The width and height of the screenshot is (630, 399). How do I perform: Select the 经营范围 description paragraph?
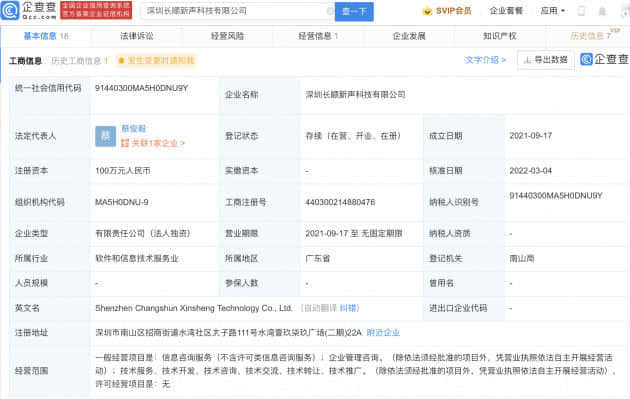(x=356, y=371)
